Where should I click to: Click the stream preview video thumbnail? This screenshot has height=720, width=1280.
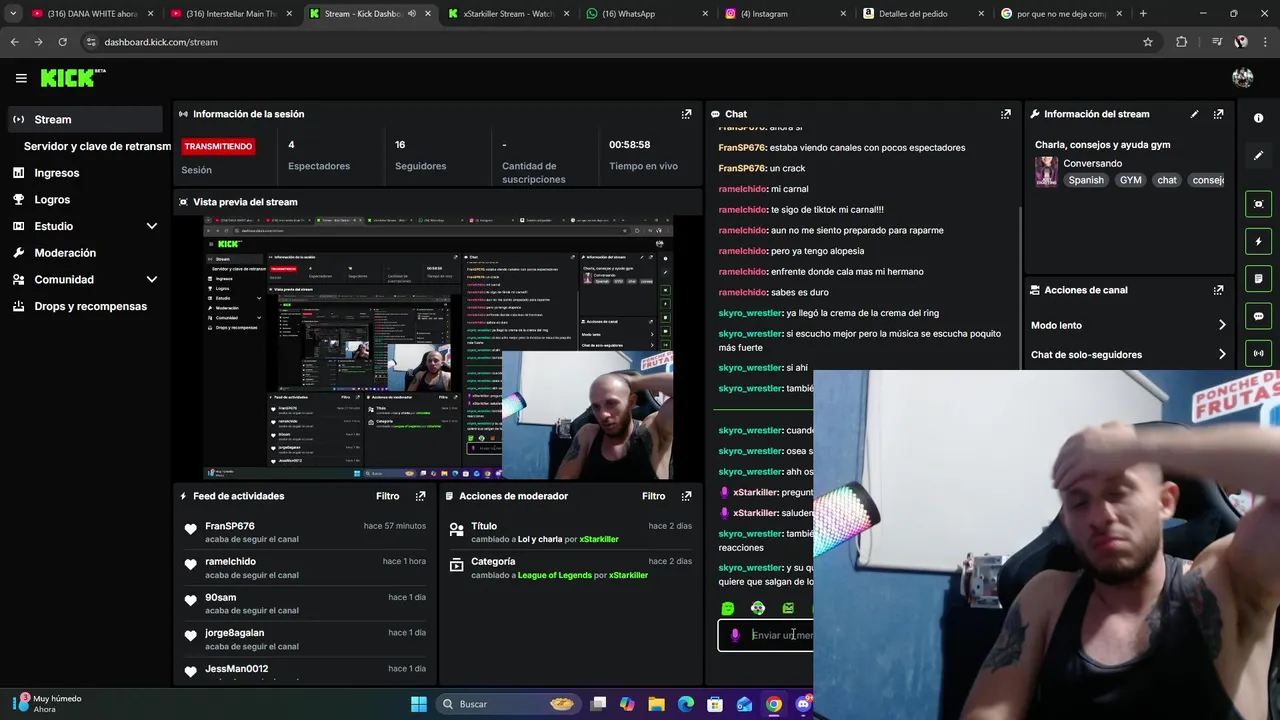point(438,347)
